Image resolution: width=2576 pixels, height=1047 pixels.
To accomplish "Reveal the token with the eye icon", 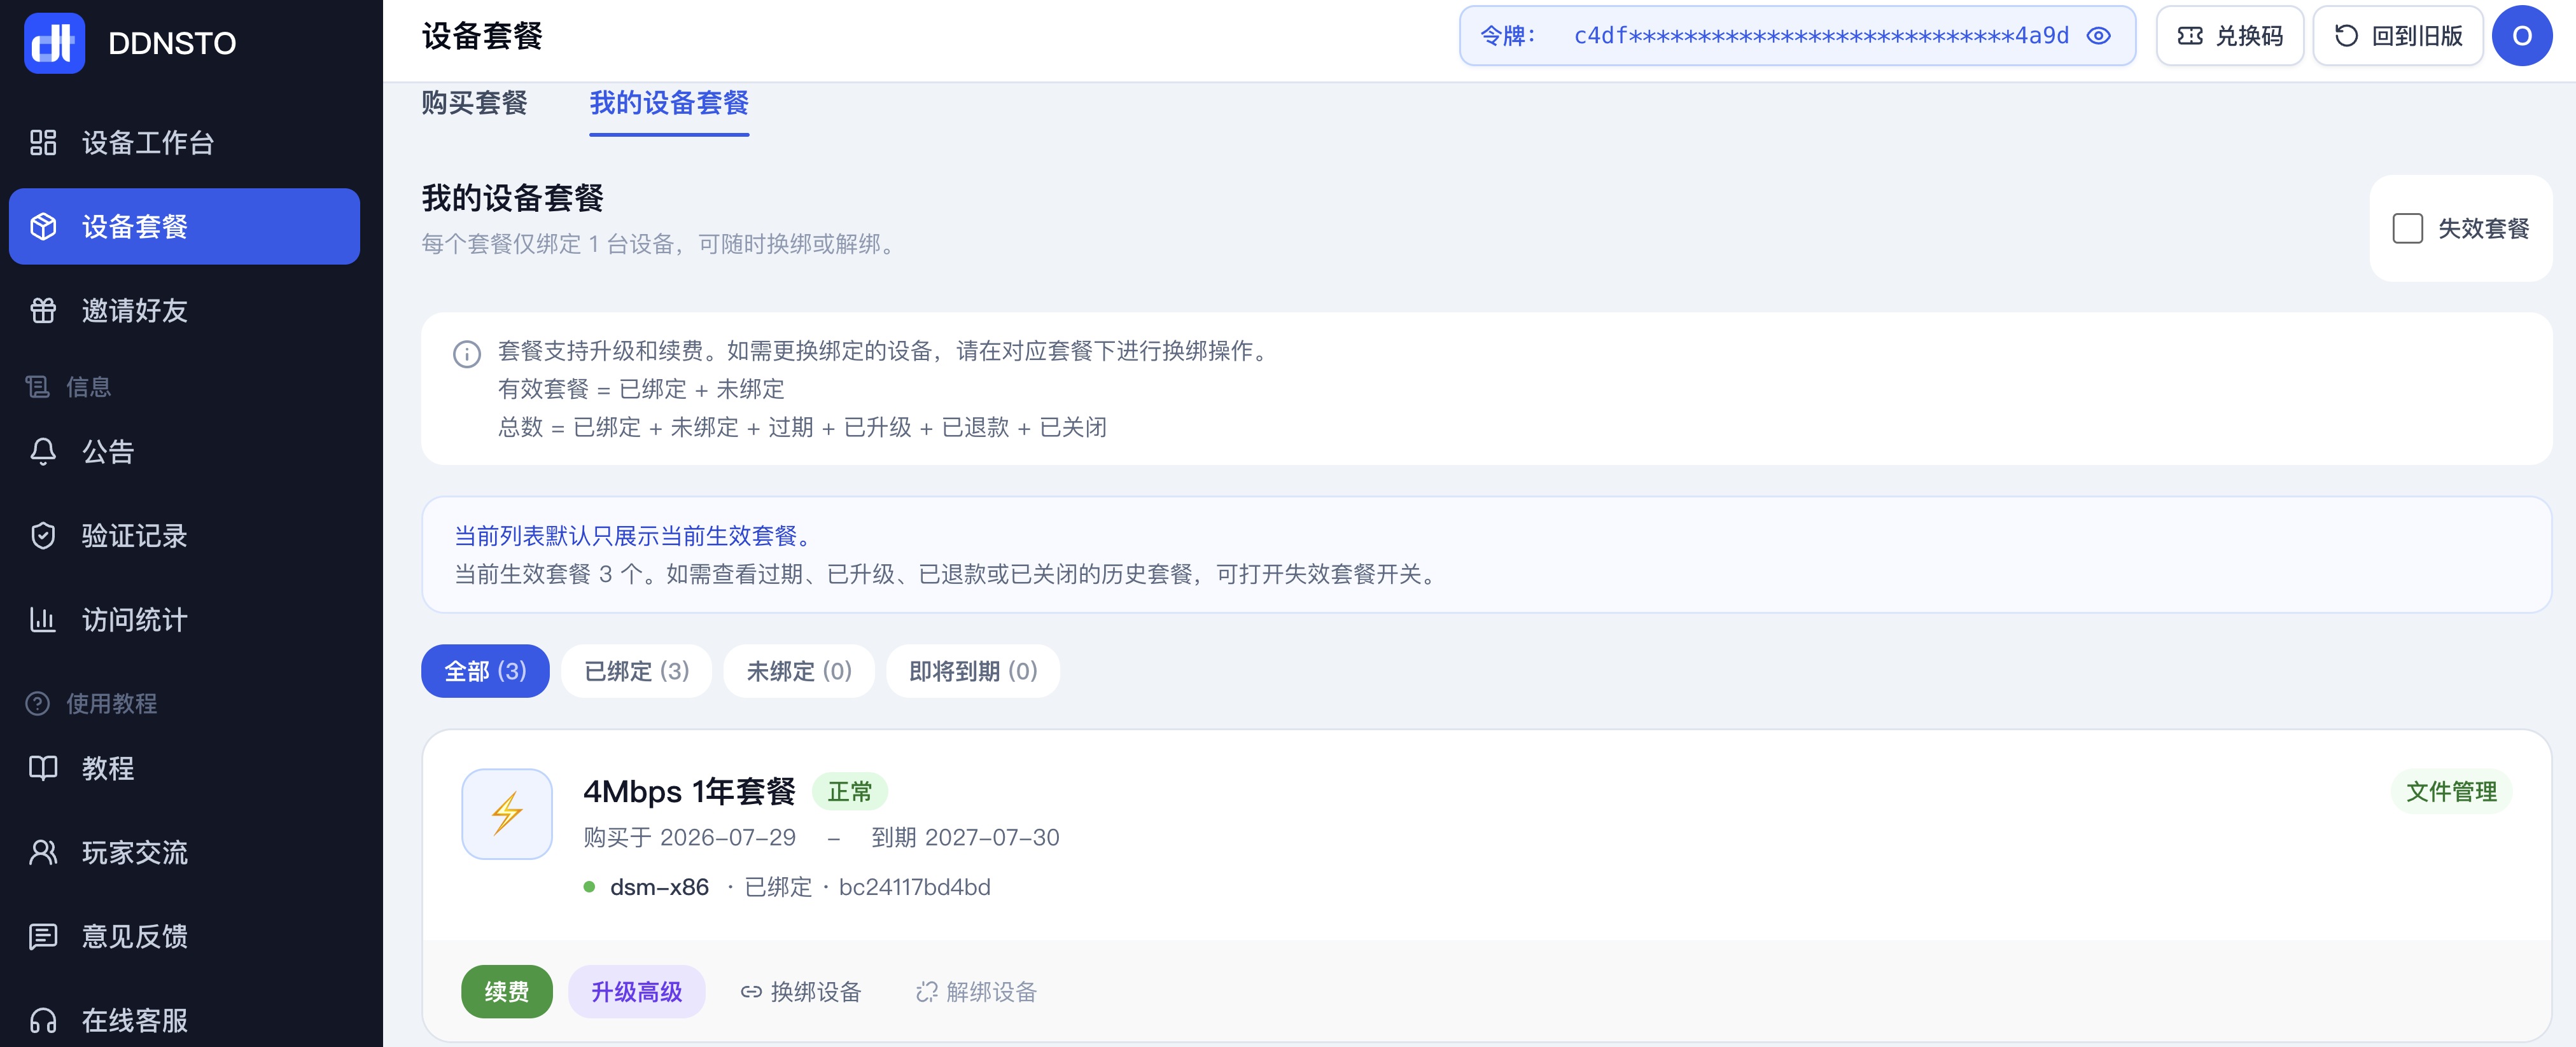I will (x=2099, y=36).
